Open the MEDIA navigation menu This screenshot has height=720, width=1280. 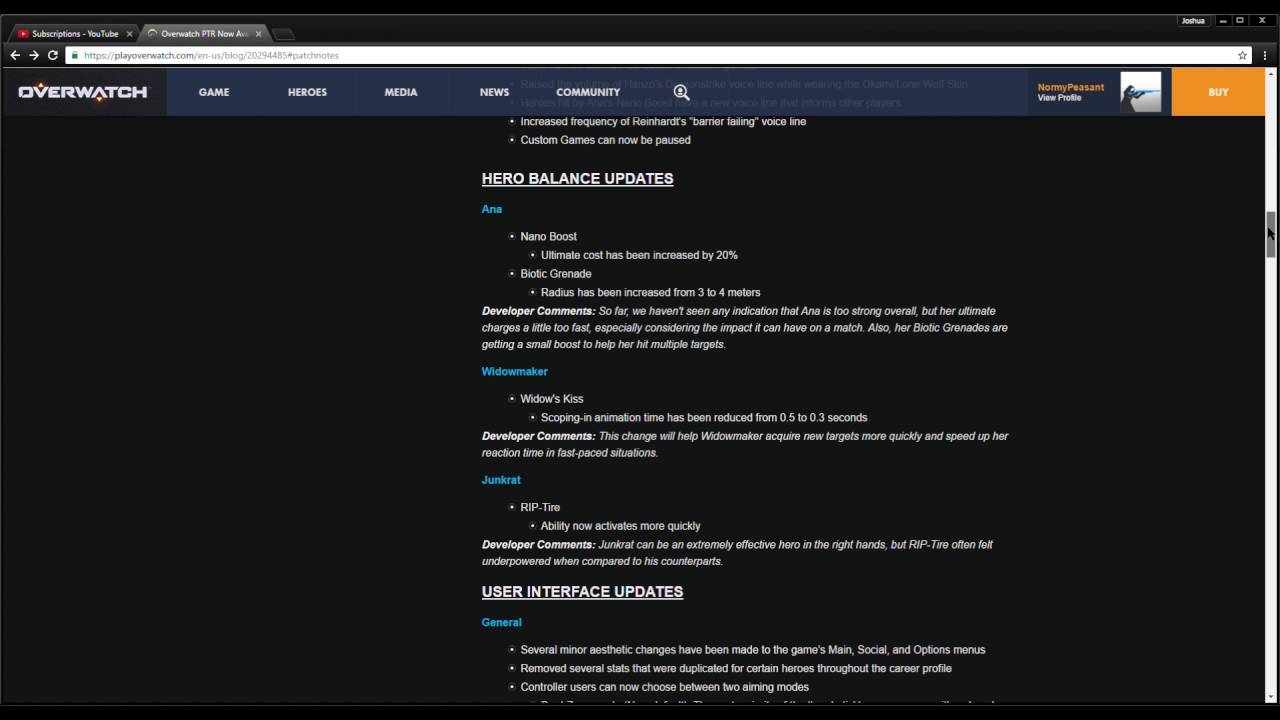pyautogui.click(x=401, y=92)
